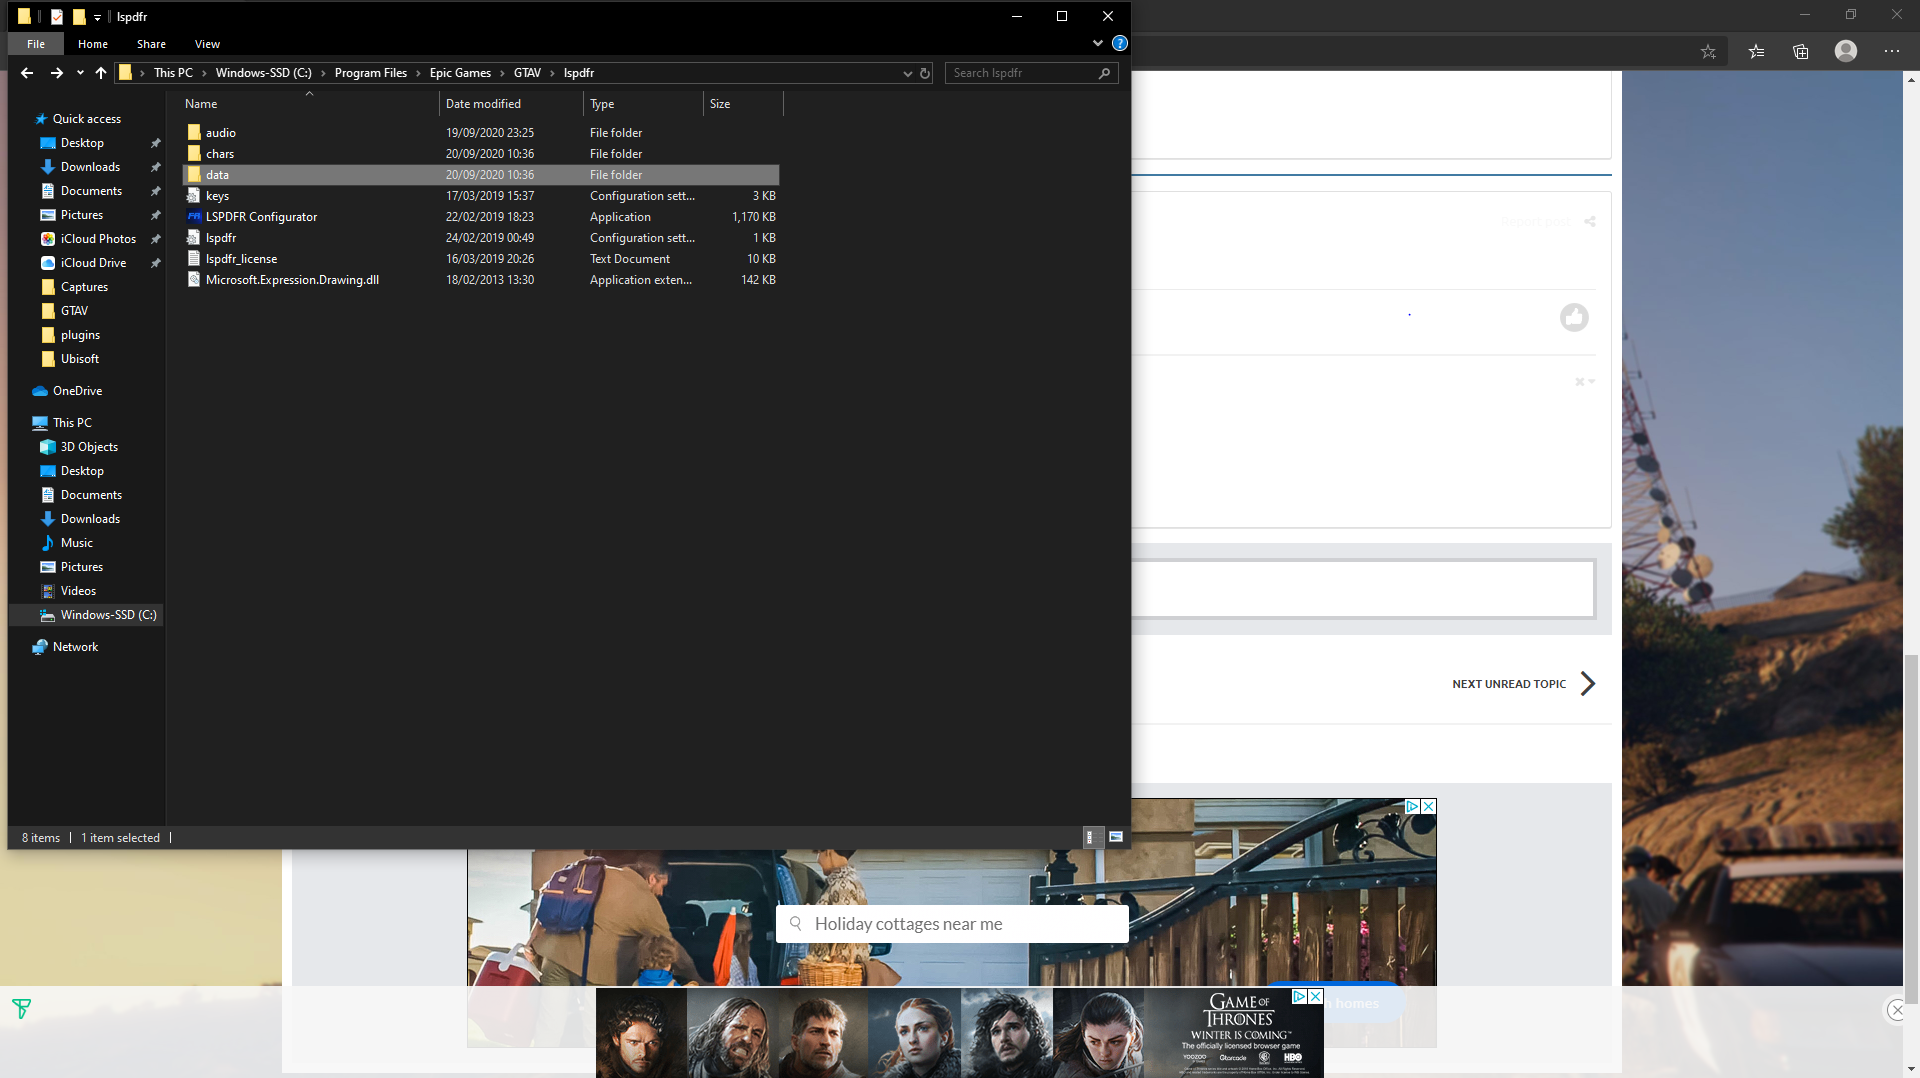This screenshot has height=1078, width=1920.
Task: Go up one folder level arrow
Action: tap(101, 73)
